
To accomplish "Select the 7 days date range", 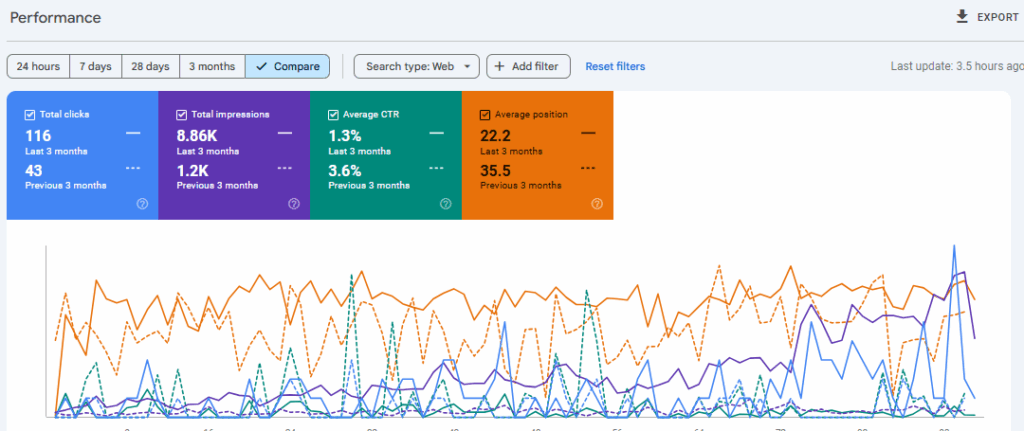I will (95, 67).
